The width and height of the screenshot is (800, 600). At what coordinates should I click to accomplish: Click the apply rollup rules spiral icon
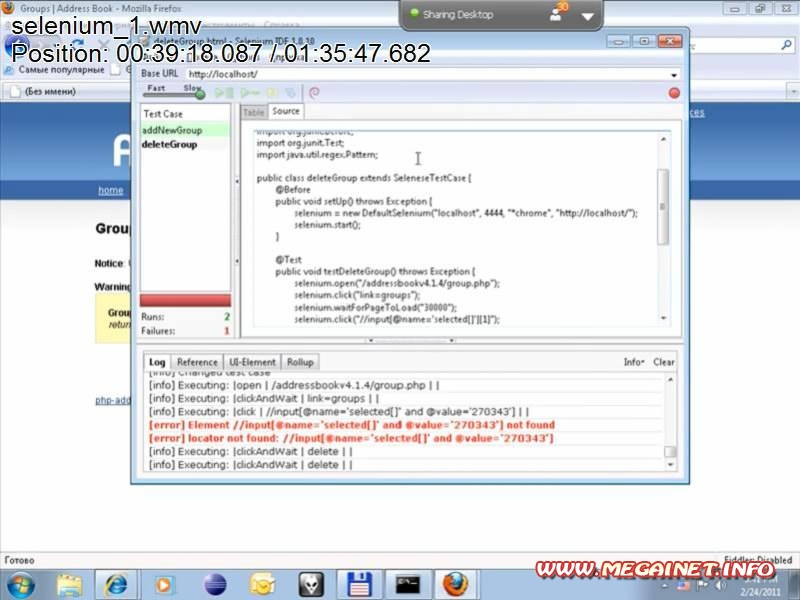[x=314, y=92]
